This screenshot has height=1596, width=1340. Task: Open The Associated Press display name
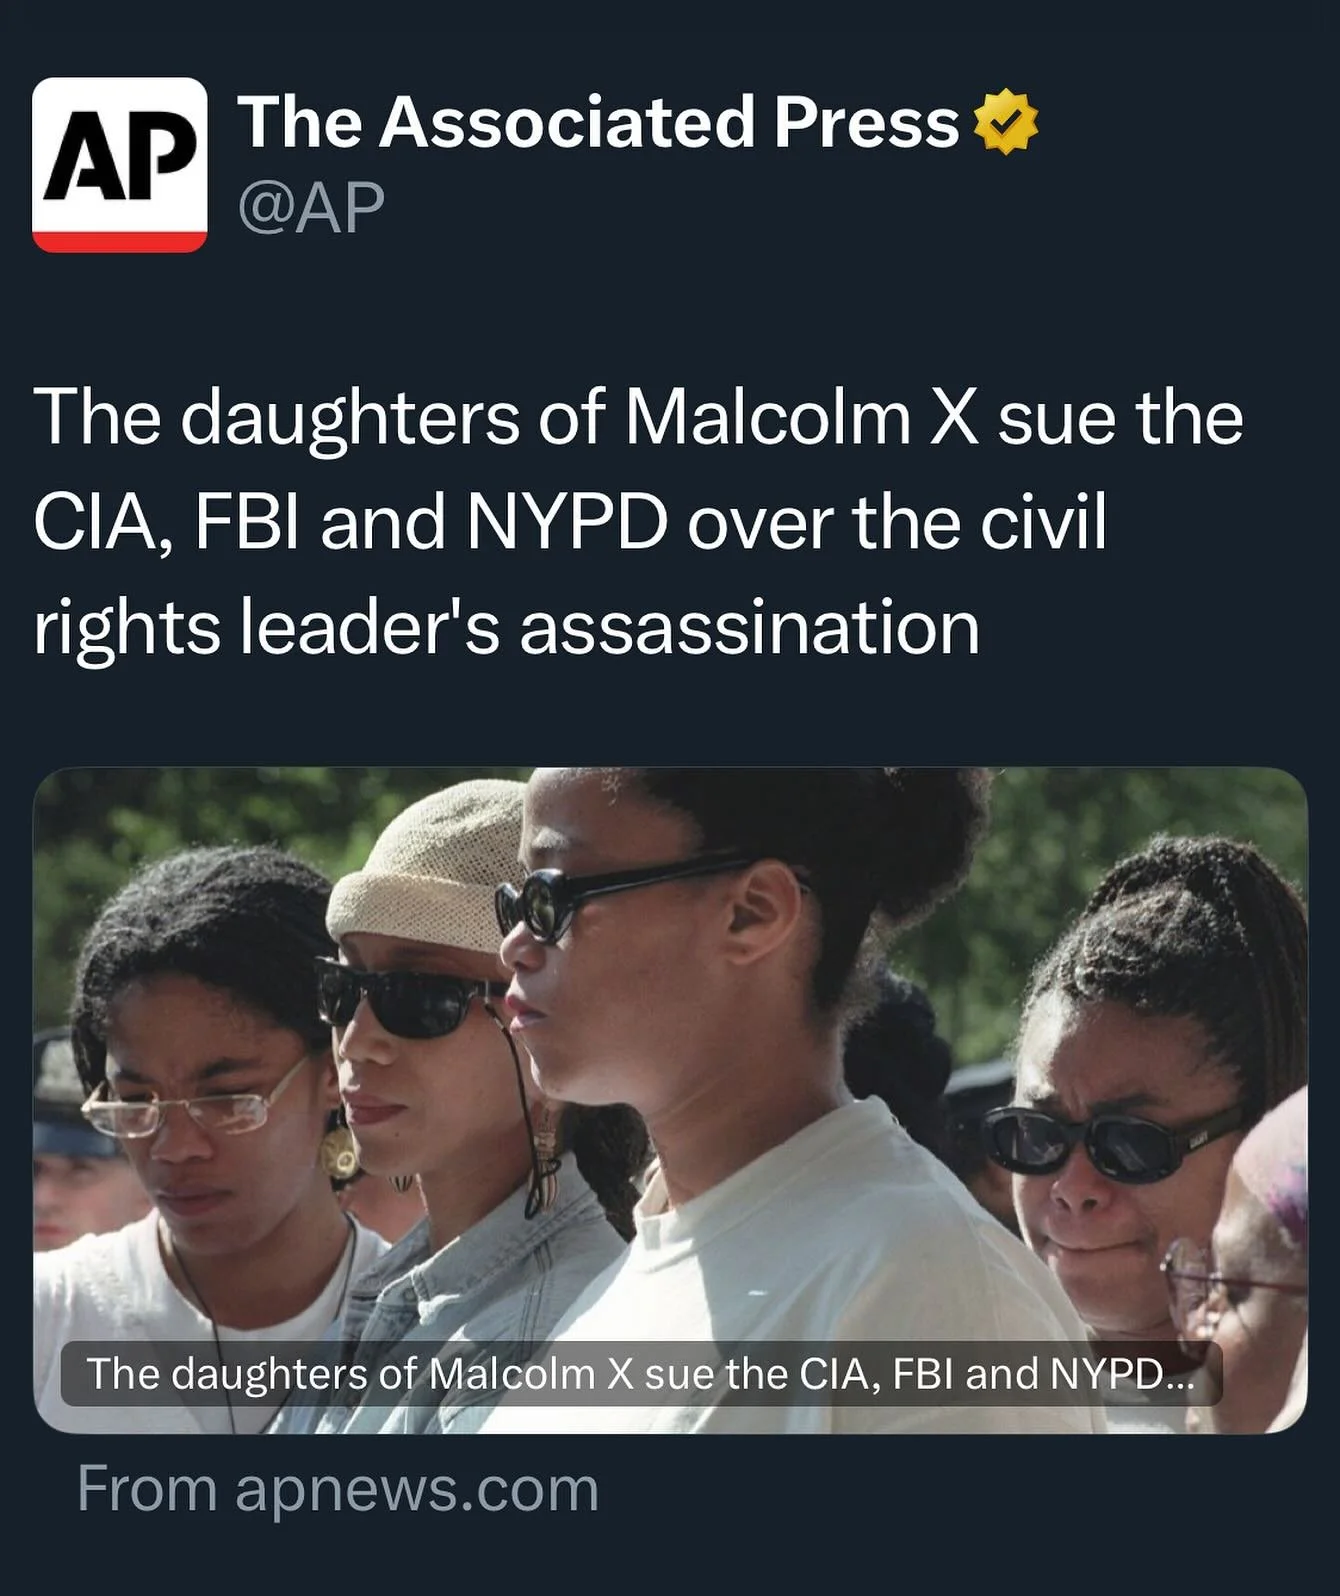click(x=598, y=122)
